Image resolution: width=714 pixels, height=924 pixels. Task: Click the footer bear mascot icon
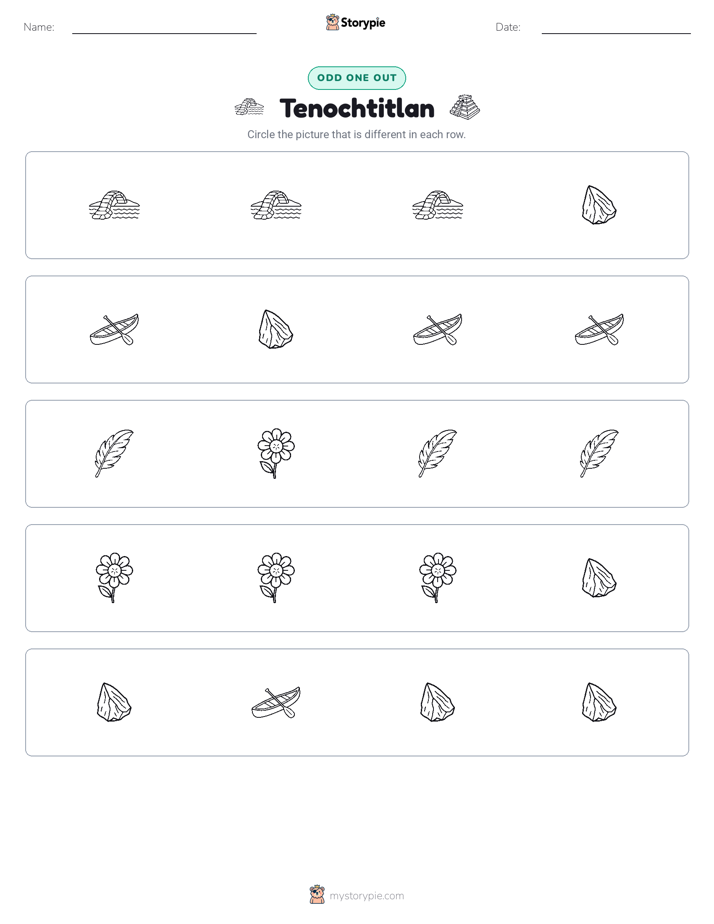coord(317,895)
